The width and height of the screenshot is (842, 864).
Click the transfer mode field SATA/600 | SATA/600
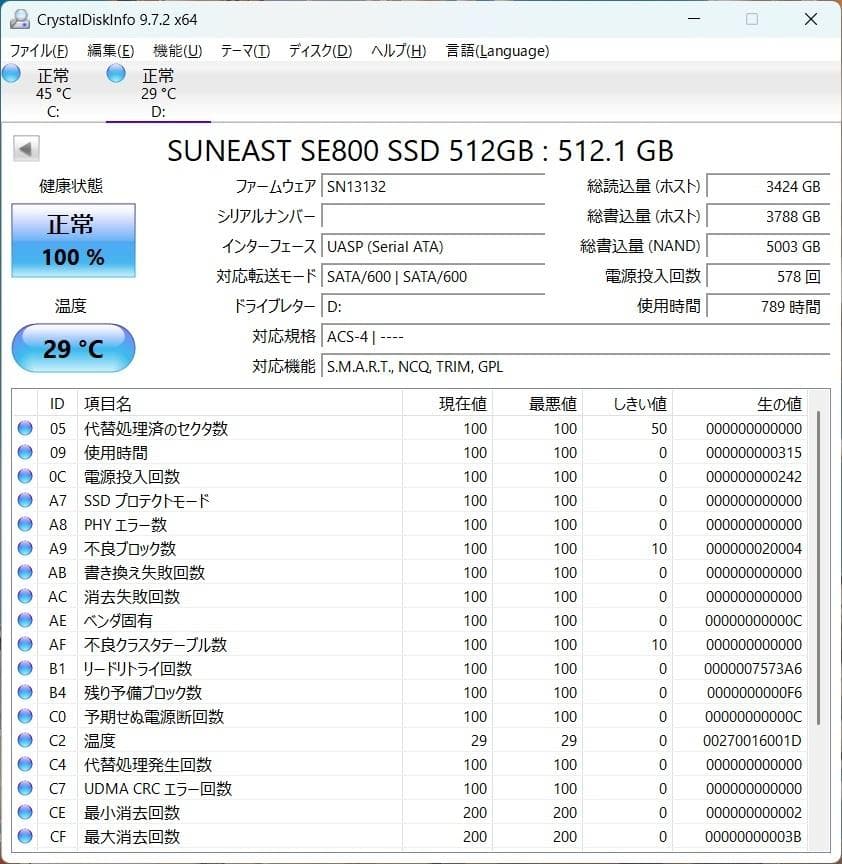coord(433,276)
